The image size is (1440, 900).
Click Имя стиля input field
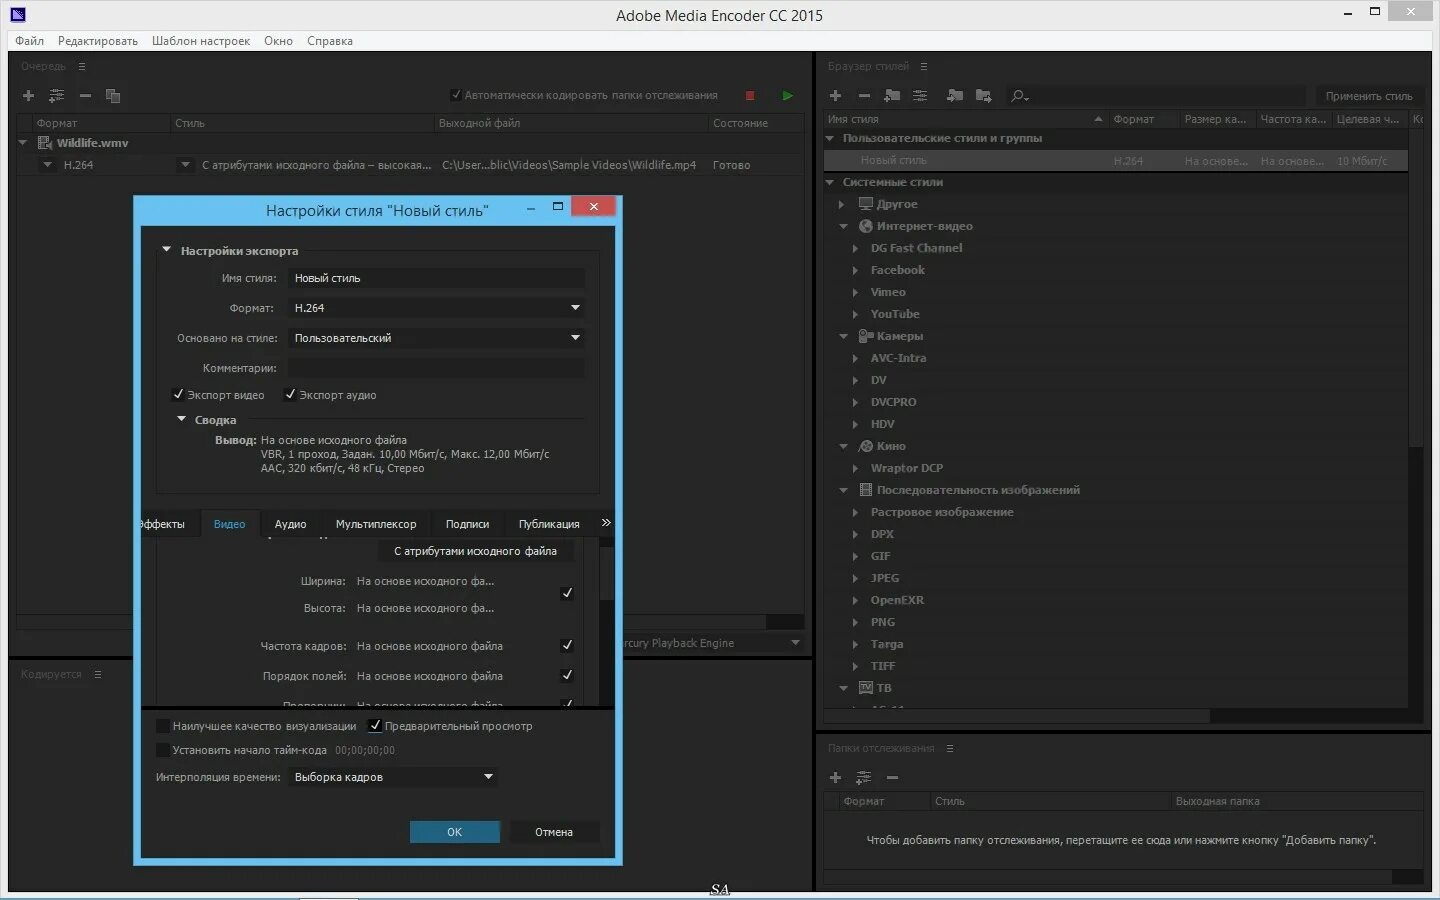coord(436,278)
